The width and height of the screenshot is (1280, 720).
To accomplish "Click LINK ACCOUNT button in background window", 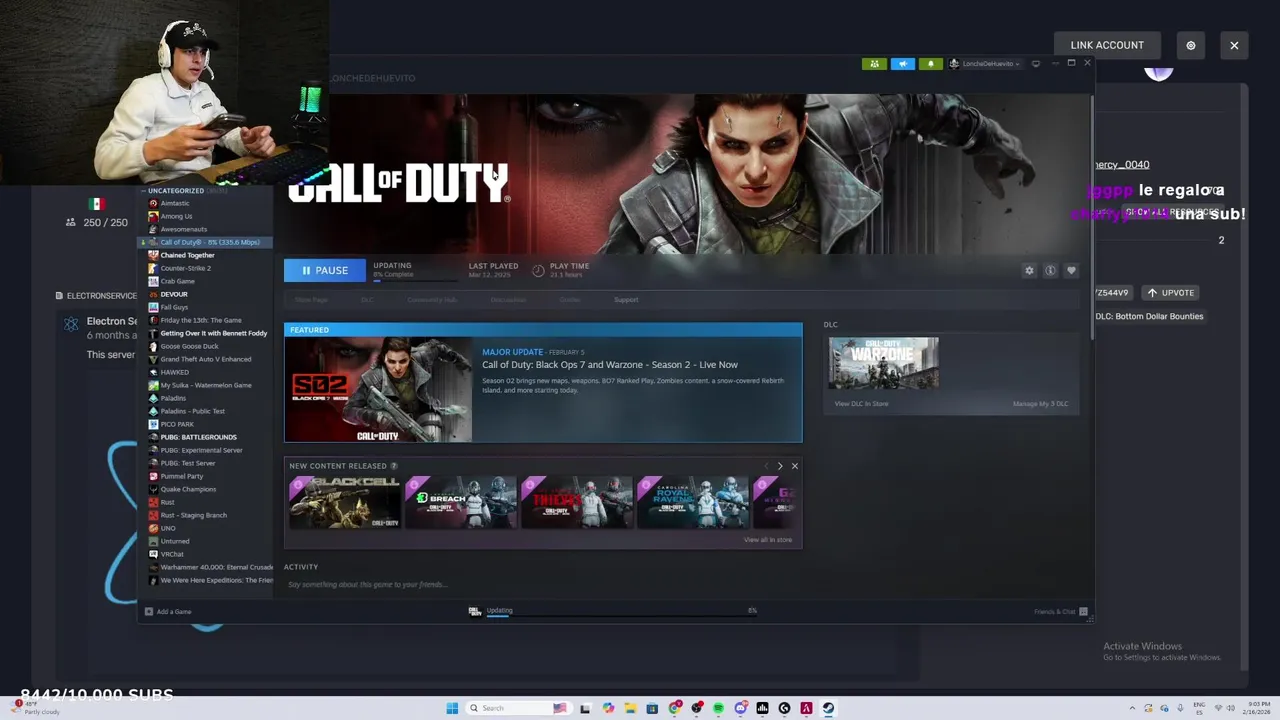I will [x=1107, y=45].
